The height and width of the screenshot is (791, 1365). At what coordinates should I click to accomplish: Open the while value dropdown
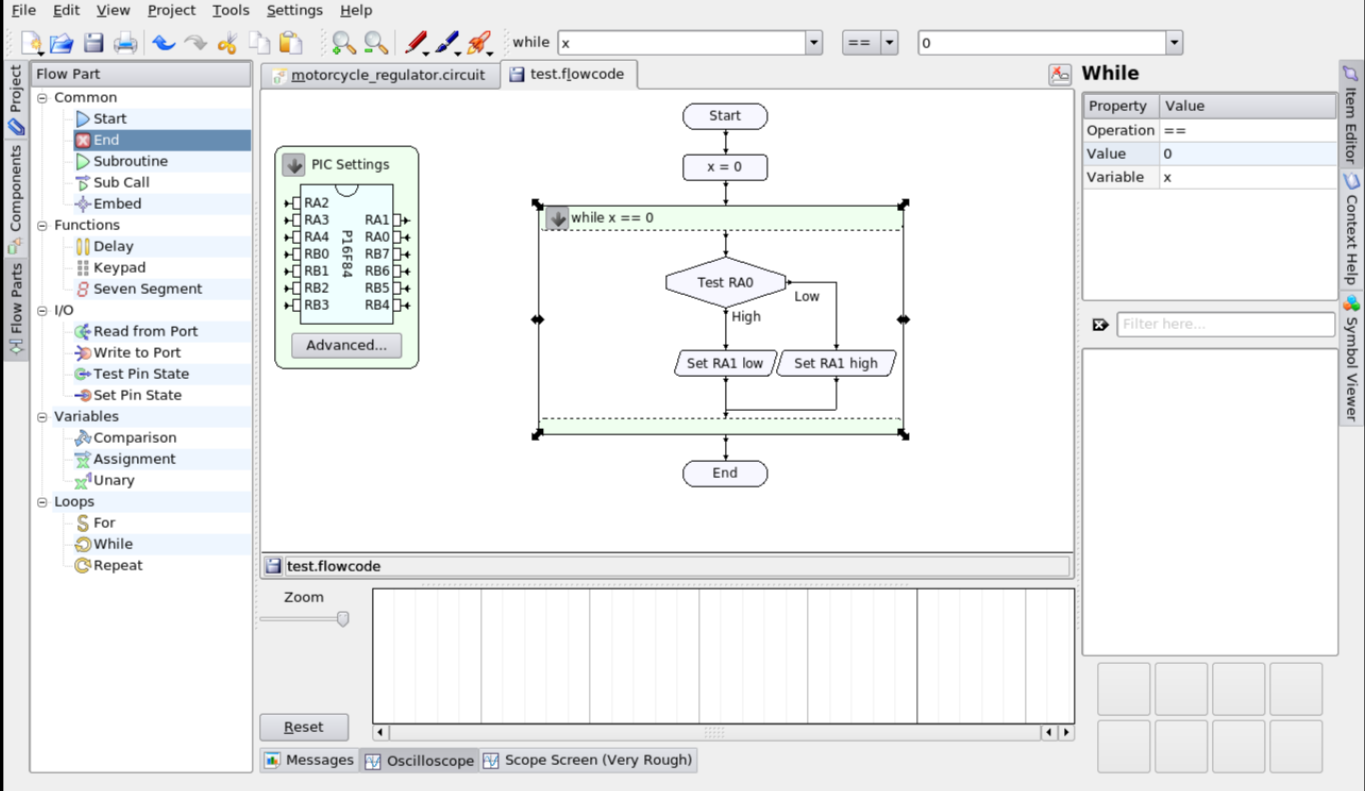pos(1174,43)
